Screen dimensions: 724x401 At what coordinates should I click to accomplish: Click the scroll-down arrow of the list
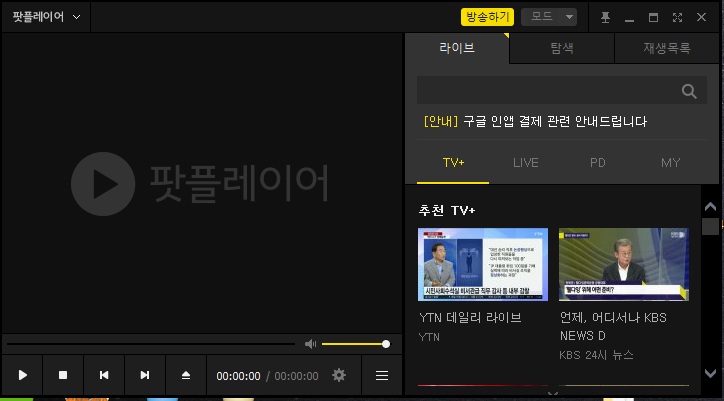[x=711, y=373]
